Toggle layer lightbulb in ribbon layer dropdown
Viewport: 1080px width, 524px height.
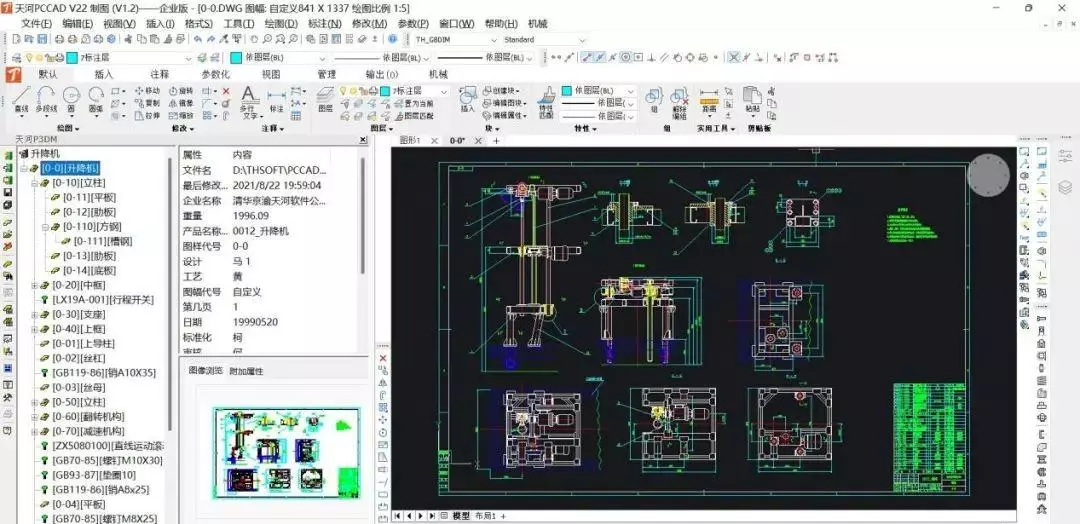coord(343,90)
